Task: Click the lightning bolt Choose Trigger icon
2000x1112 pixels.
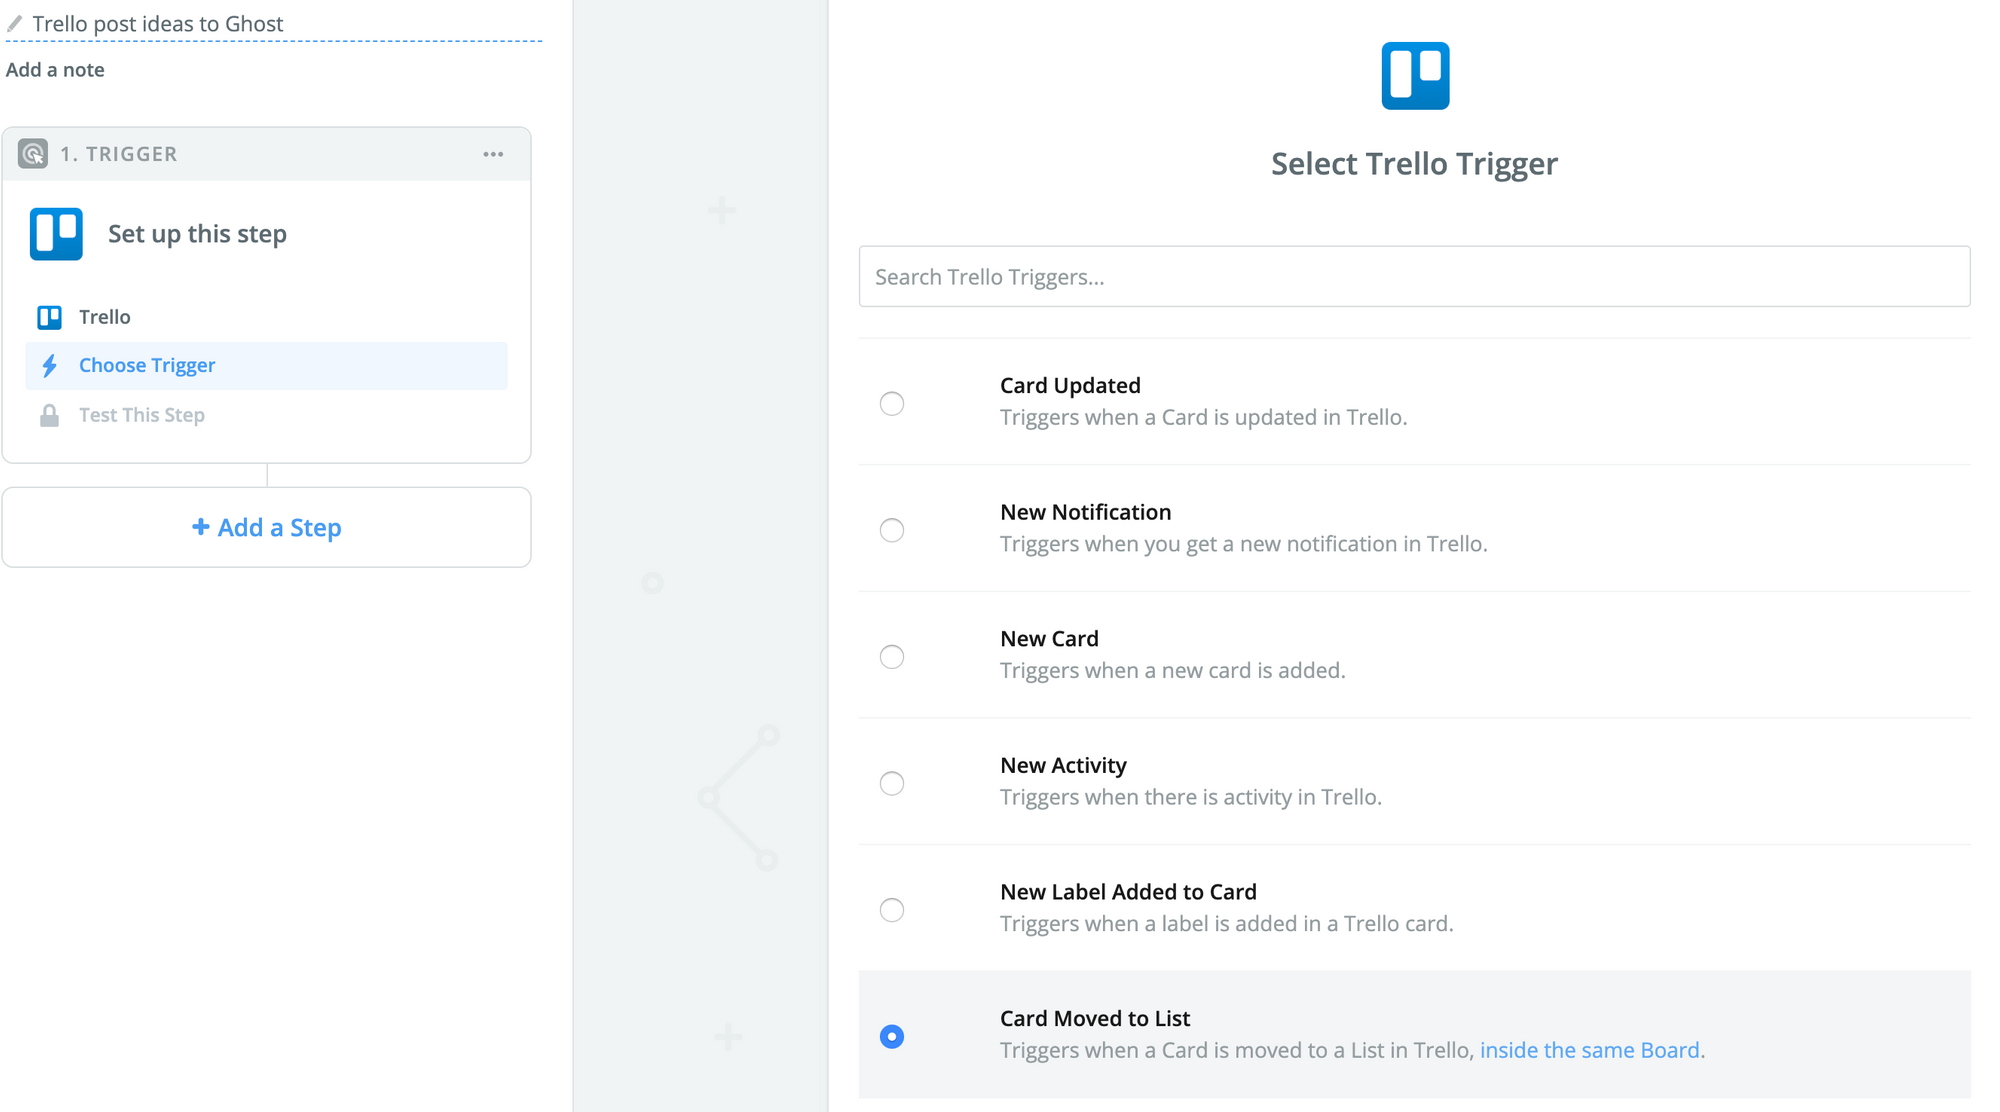Action: click(49, 366)
